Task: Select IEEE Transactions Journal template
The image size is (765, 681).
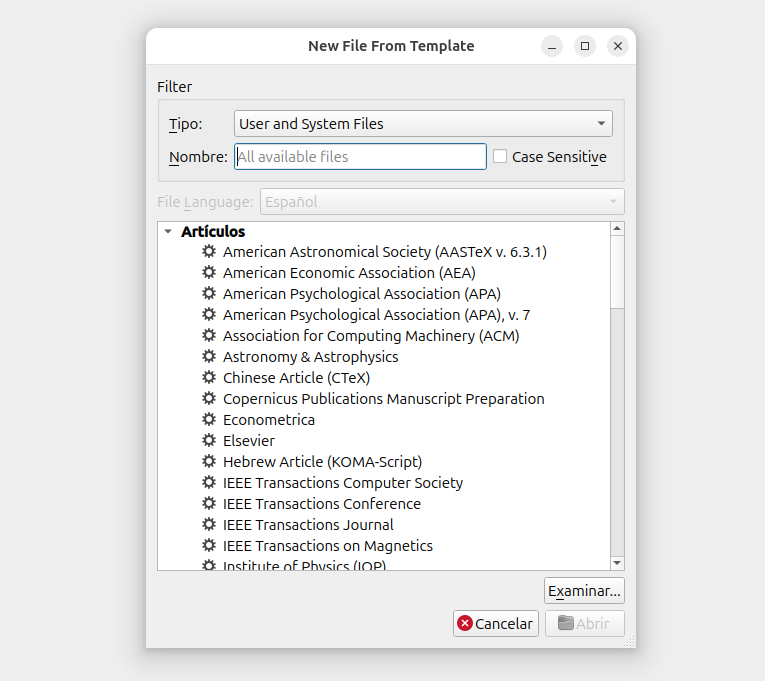Action: [308, 524]
